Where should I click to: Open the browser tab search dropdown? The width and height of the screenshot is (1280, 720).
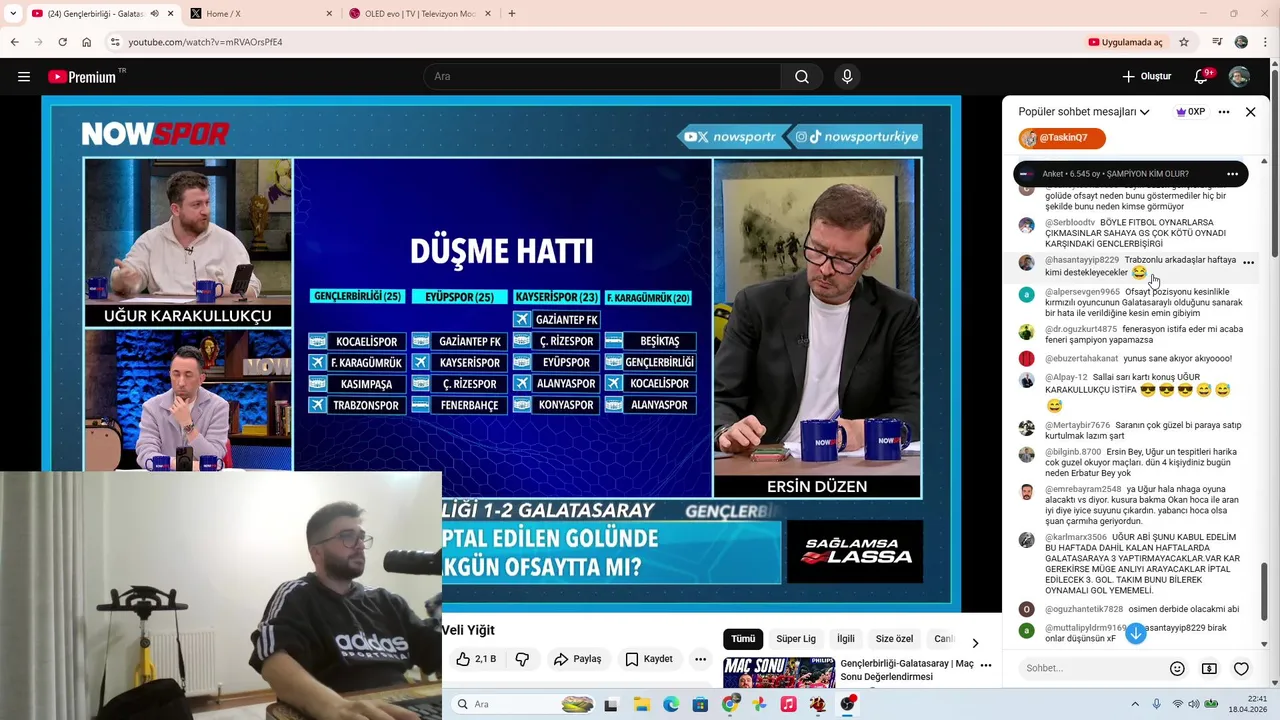[x=12, y=14]
